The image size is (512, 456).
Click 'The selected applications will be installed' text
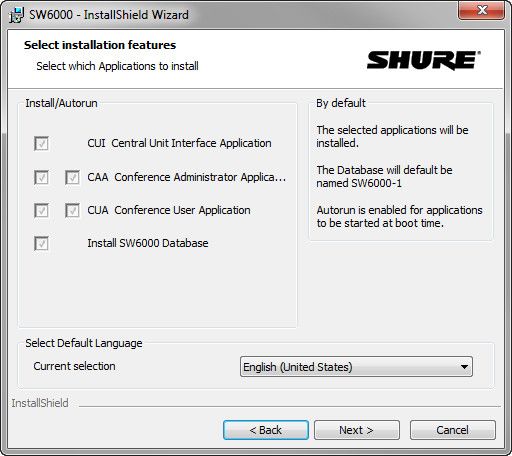point(392,136)
